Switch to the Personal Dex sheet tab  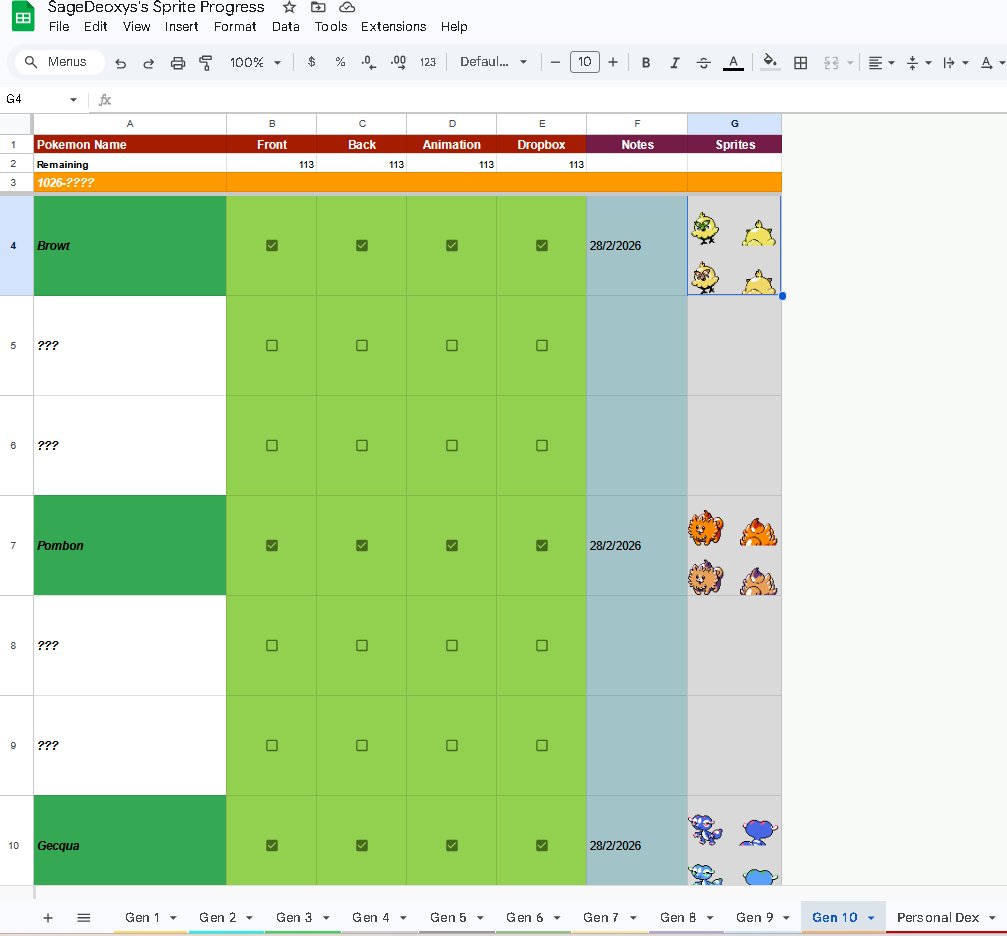(938, 917)
